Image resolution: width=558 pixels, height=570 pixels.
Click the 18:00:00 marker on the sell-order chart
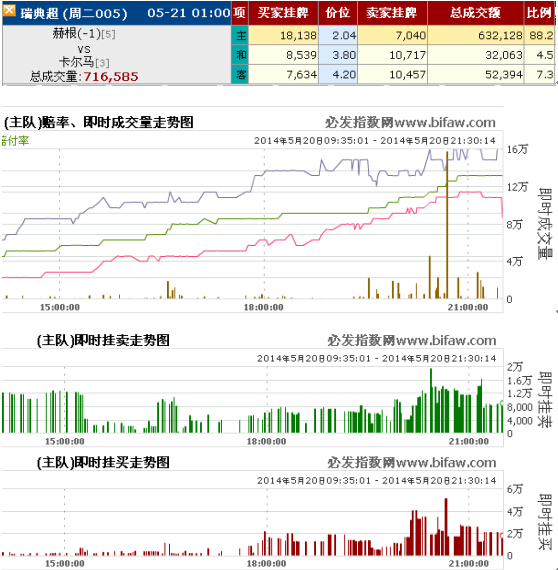pos(266,441)
